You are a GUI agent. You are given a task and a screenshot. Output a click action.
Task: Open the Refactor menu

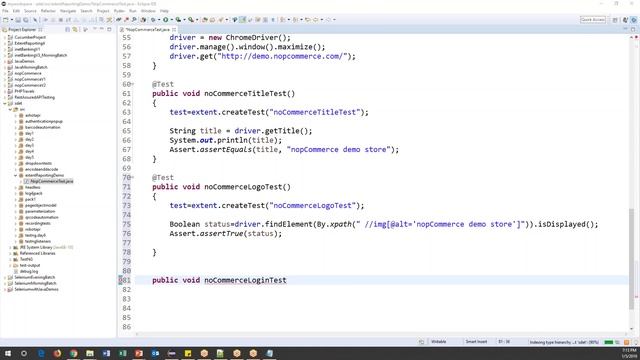(48, 11)
